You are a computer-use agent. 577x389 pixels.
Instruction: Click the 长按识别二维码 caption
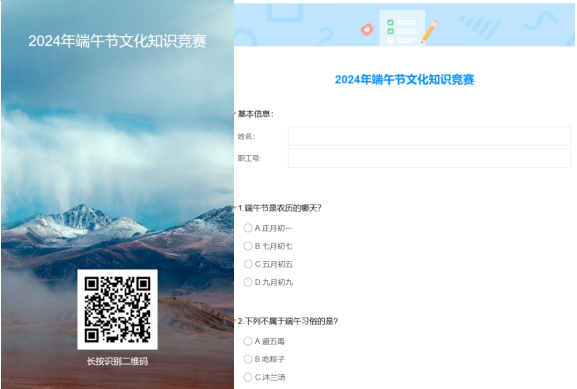[x=117, y=361]
